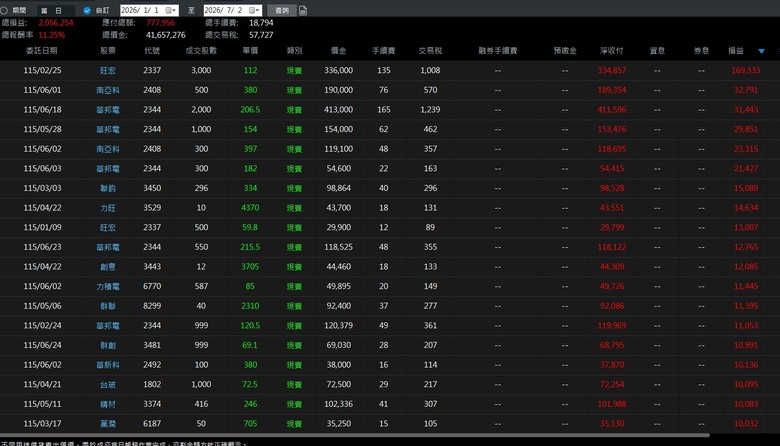
Task: Sort by 交易稅 column header
Action: [430, 51]
